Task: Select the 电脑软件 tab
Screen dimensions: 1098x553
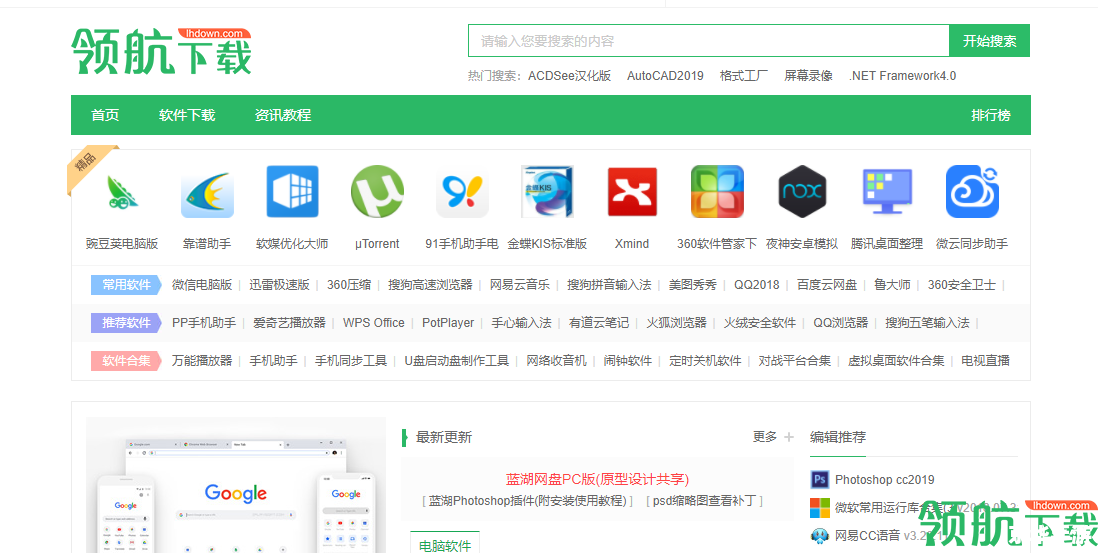Action: coord(445,545)
